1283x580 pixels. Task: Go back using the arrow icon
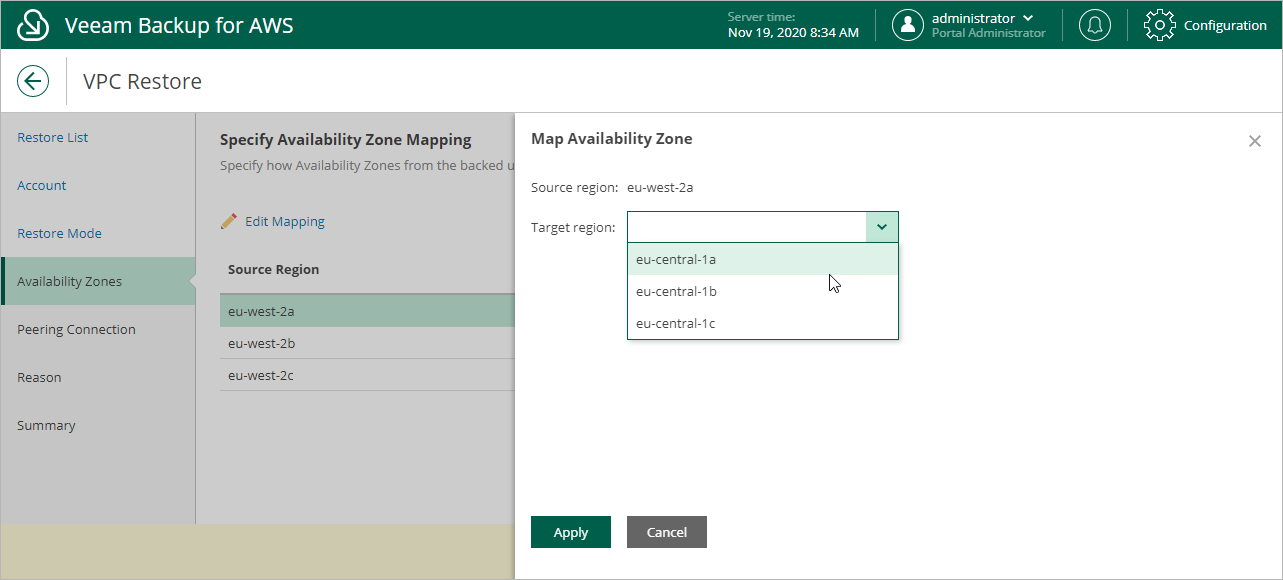point(33,81)
